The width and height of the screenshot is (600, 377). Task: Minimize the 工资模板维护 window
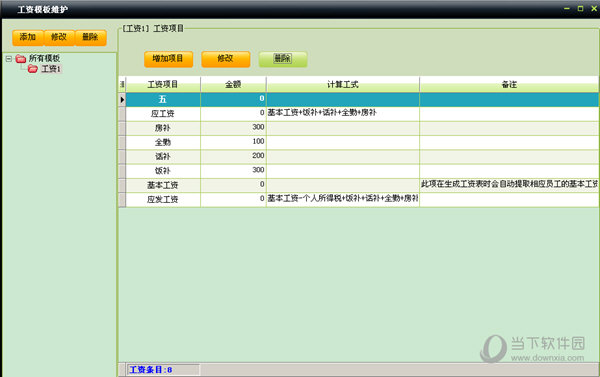tap(567, 8)
